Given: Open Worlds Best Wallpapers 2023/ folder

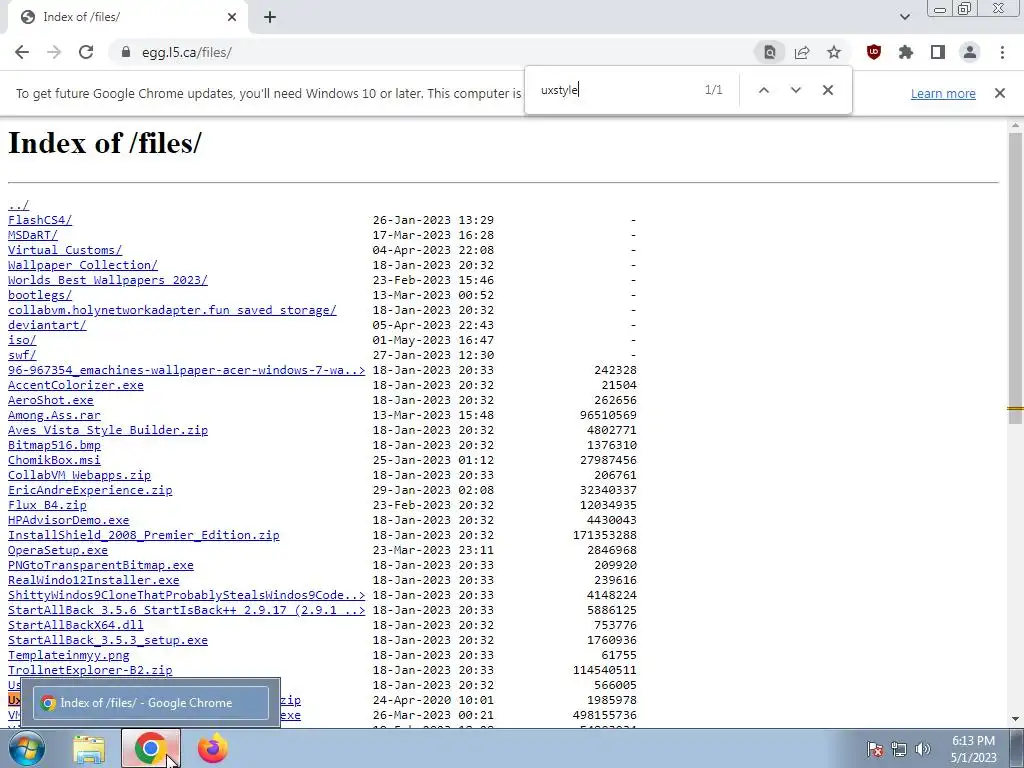Looking at the screenshot, I should click(108, 280).
